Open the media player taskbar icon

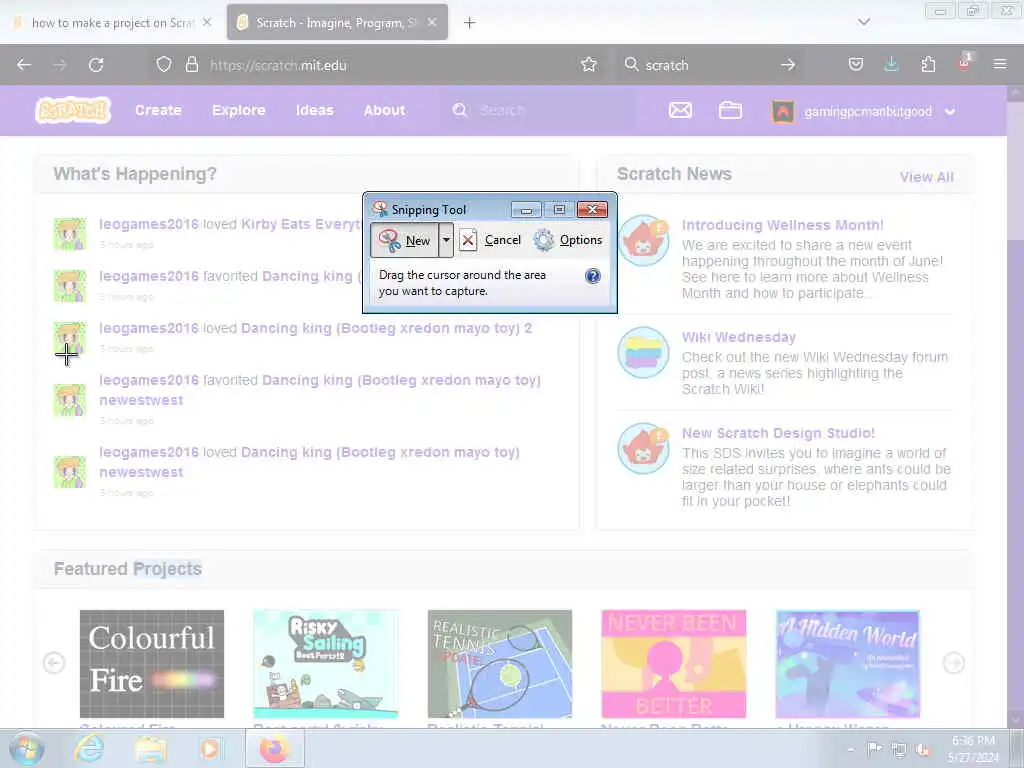click(210, 749)
